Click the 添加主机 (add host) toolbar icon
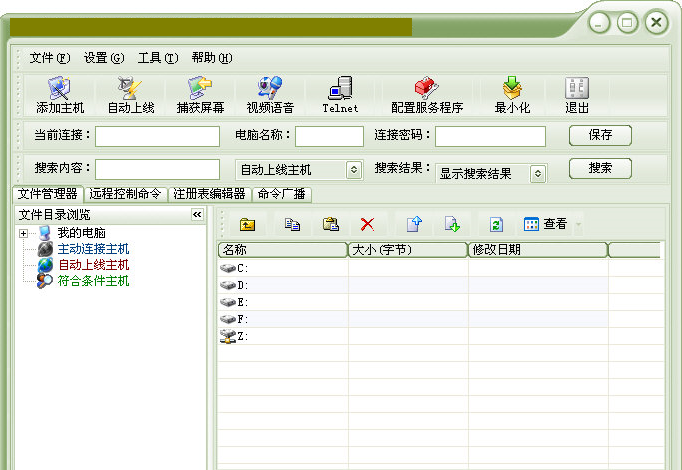Image resolution: width=682 pixels, height=470 pixels. tap(60, 95)
